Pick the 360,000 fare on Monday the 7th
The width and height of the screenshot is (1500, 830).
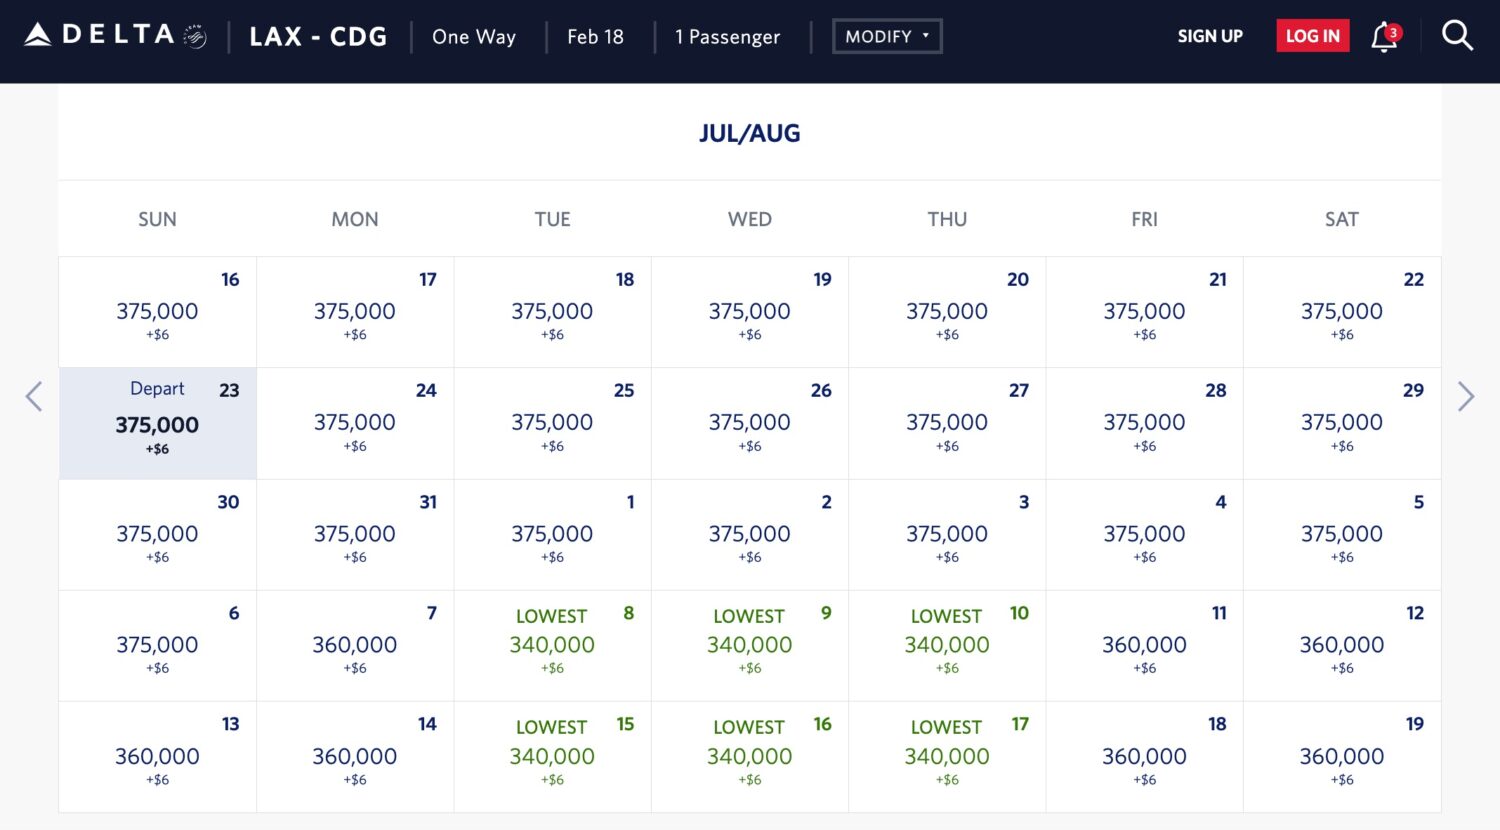coord(355,645)
